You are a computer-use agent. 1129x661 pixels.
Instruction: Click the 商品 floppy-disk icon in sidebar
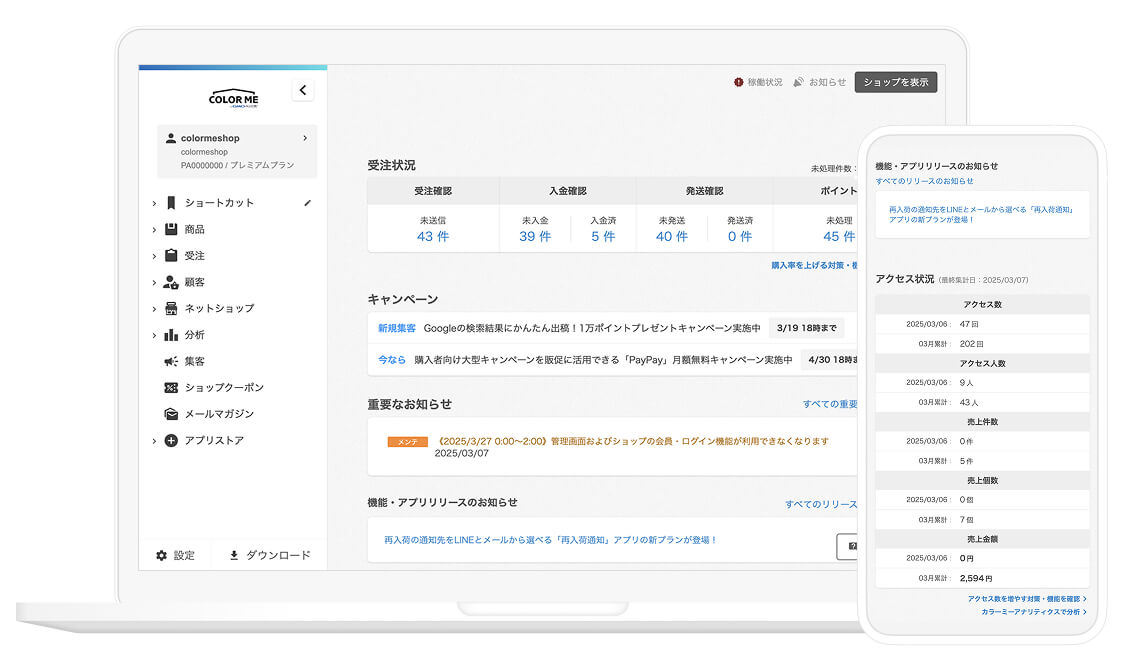171,229
